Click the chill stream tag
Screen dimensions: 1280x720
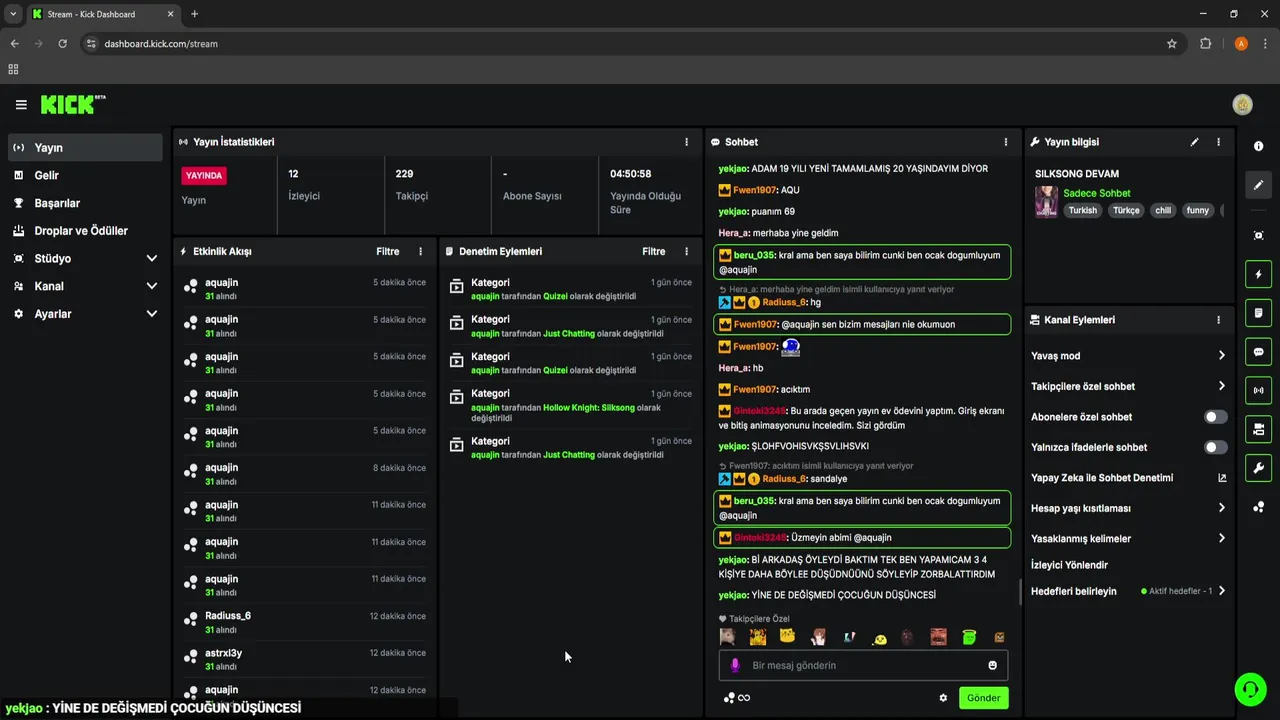[1162, 210]
